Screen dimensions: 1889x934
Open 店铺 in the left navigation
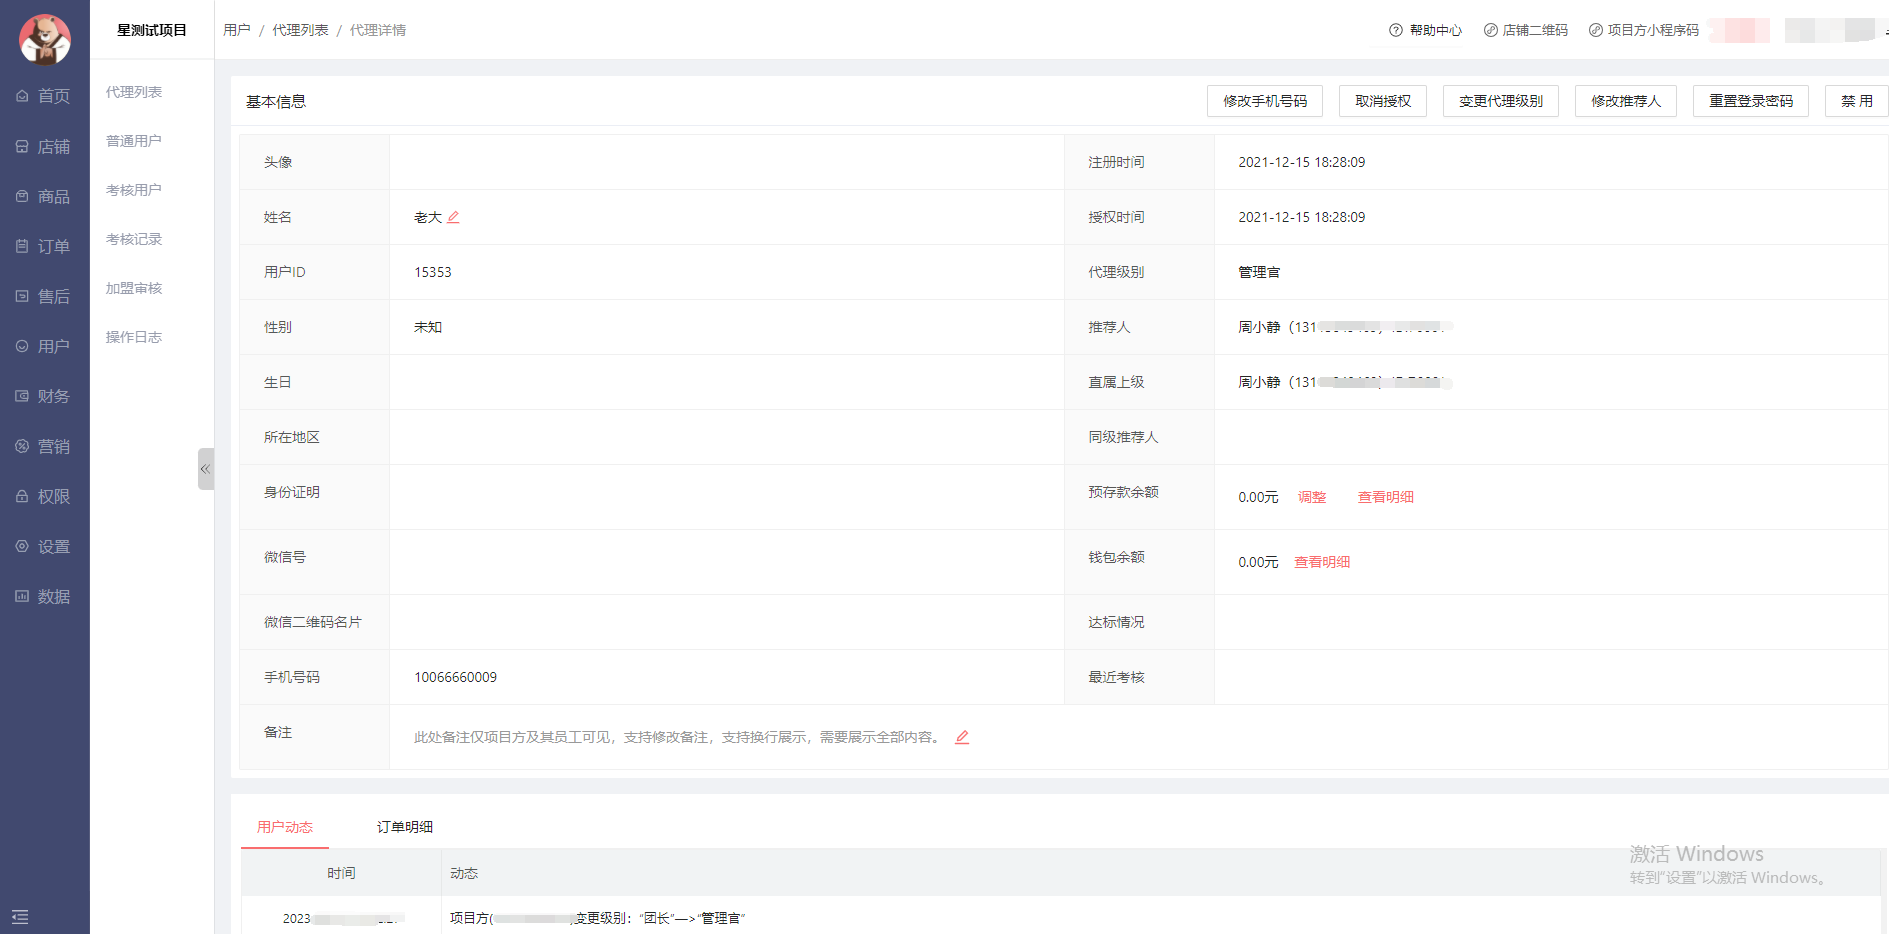[44, 147]
